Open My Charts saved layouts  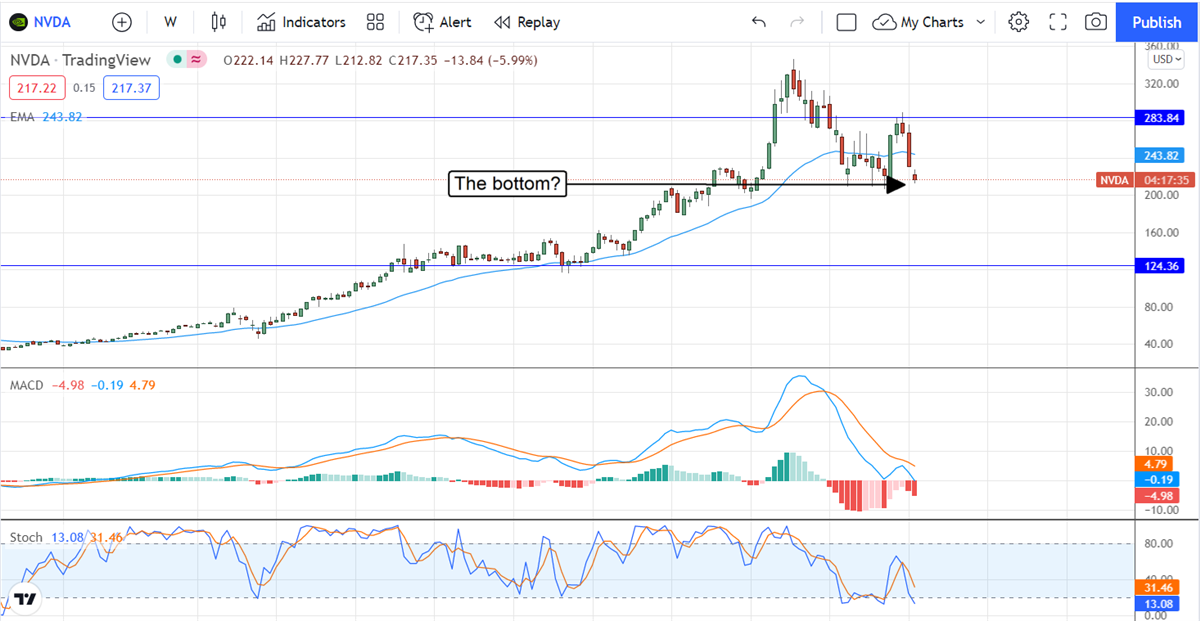point(918,21)
